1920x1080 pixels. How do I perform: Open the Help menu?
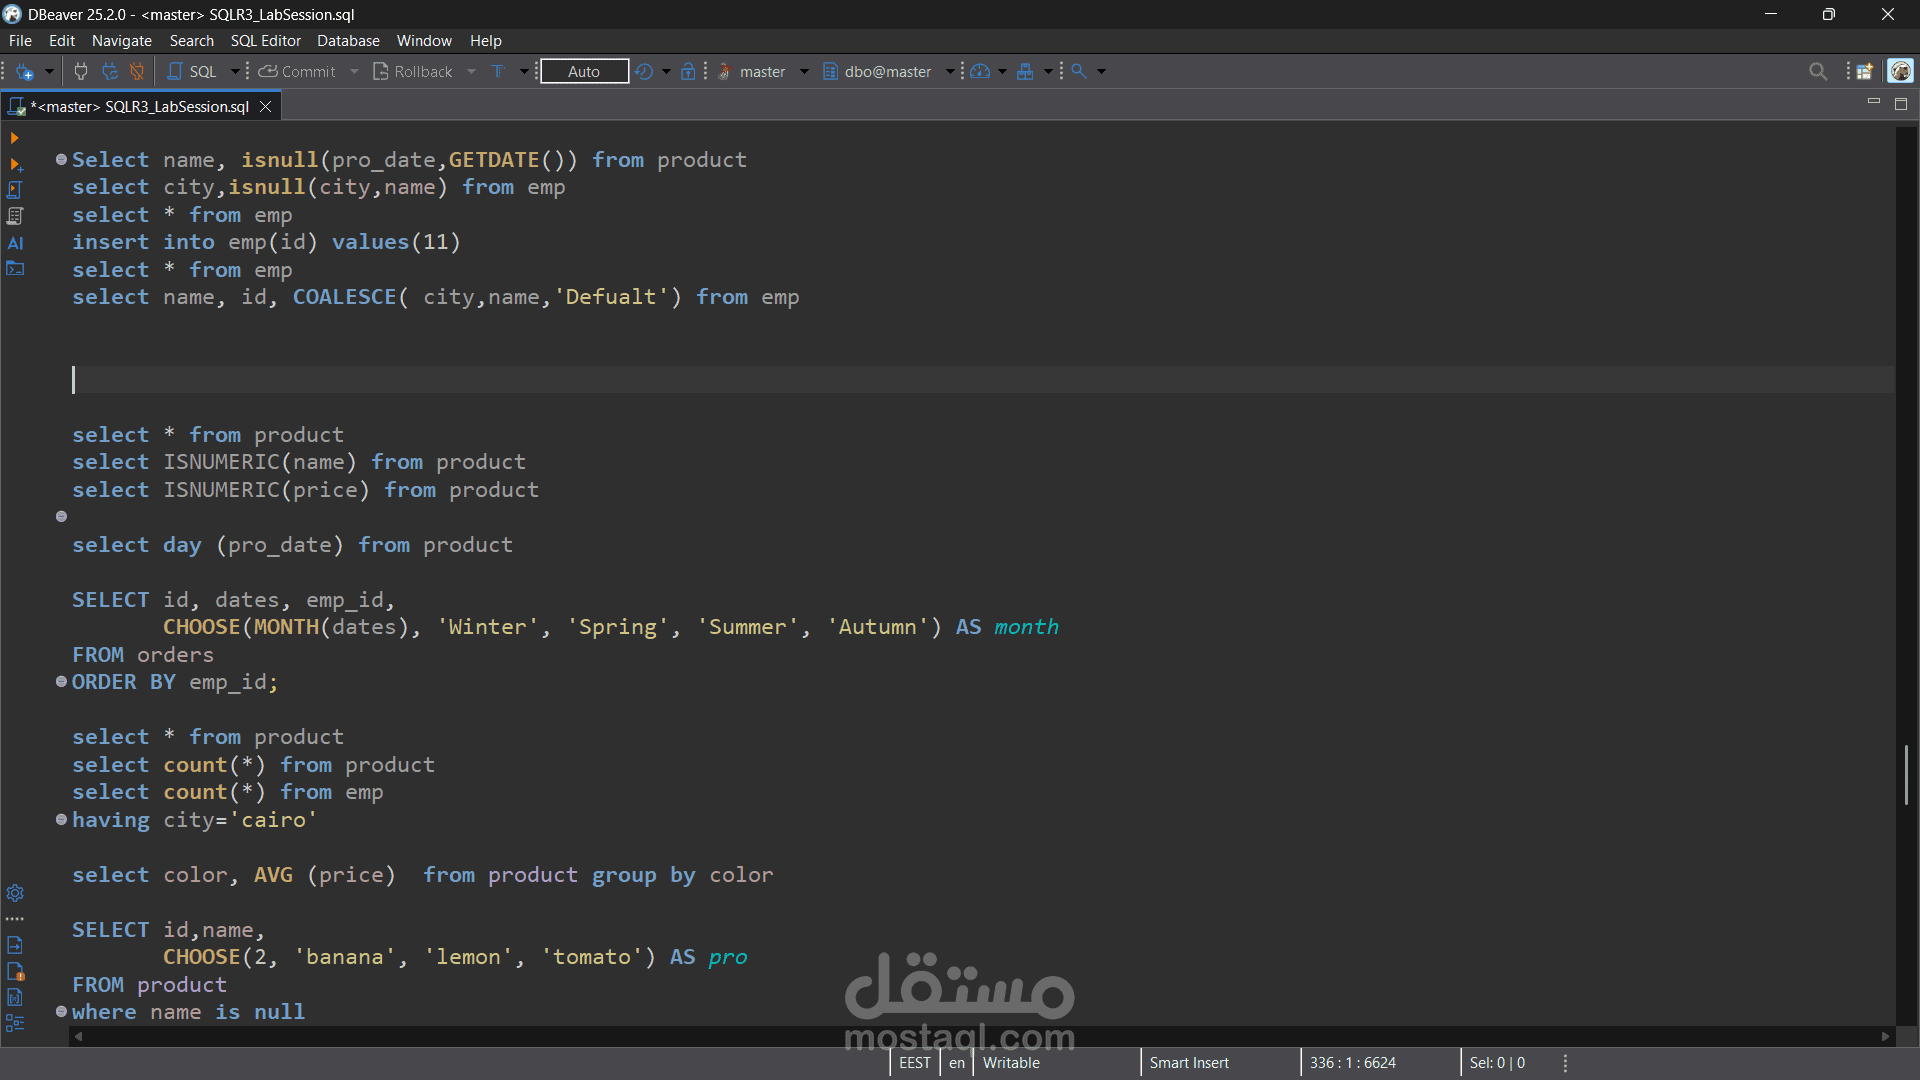click(x=486, y=41)
